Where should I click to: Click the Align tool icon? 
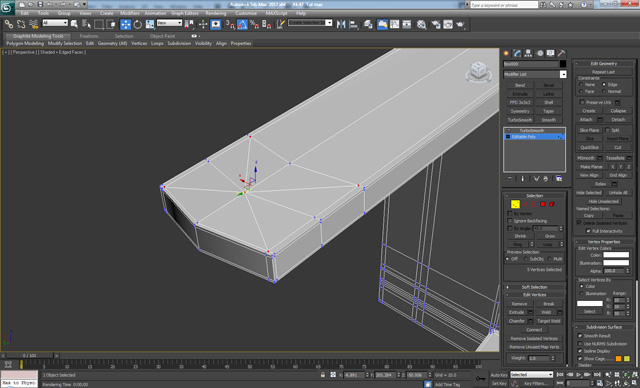[x=353, y=24]
